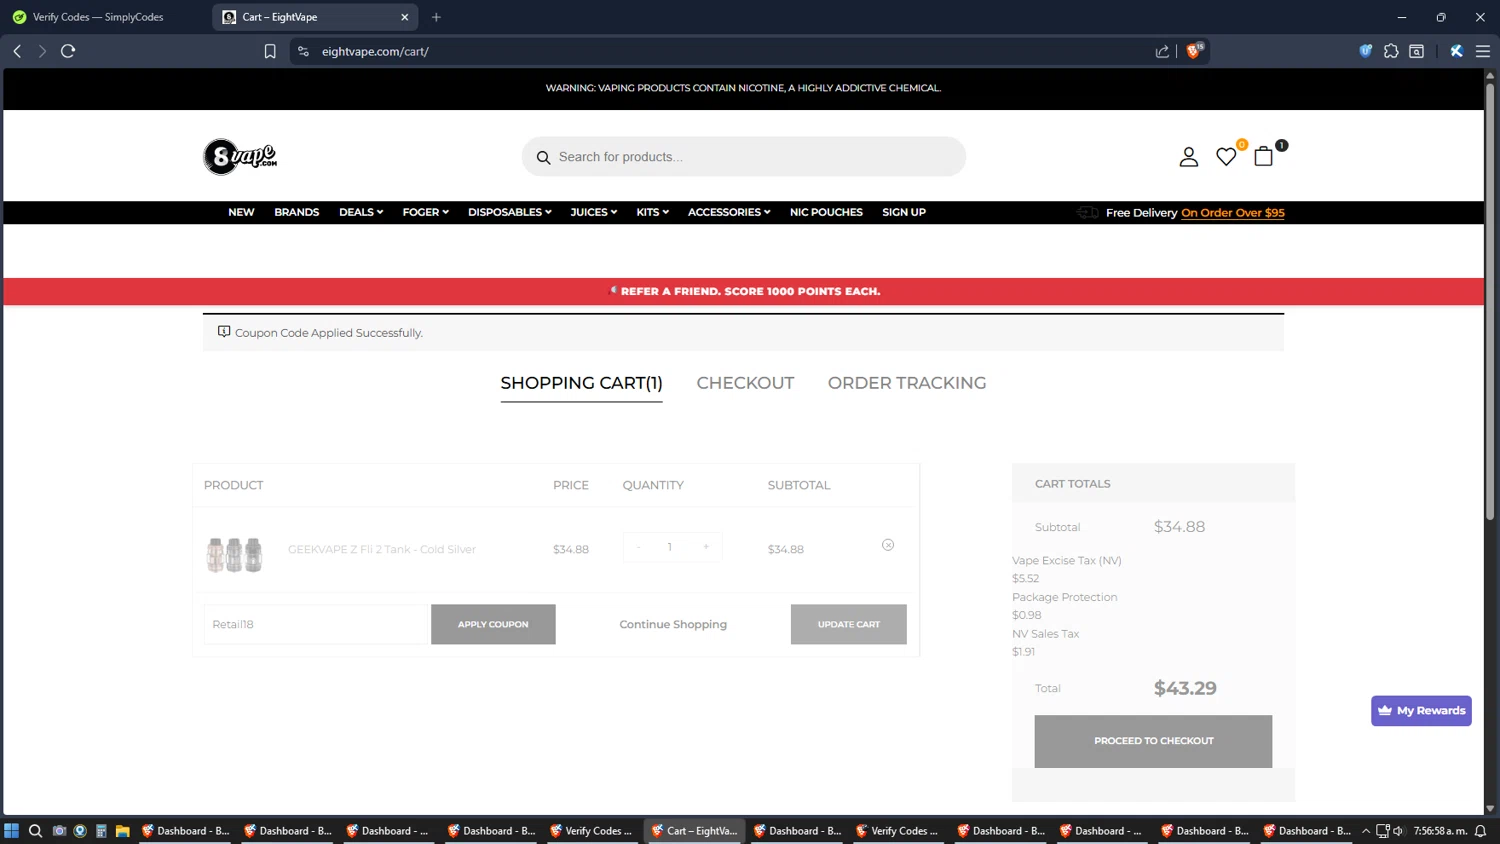This screenshot has height=844, width=1500.
Task: Expand the KITS dropdown menu
Action: (x=652, y=212)
